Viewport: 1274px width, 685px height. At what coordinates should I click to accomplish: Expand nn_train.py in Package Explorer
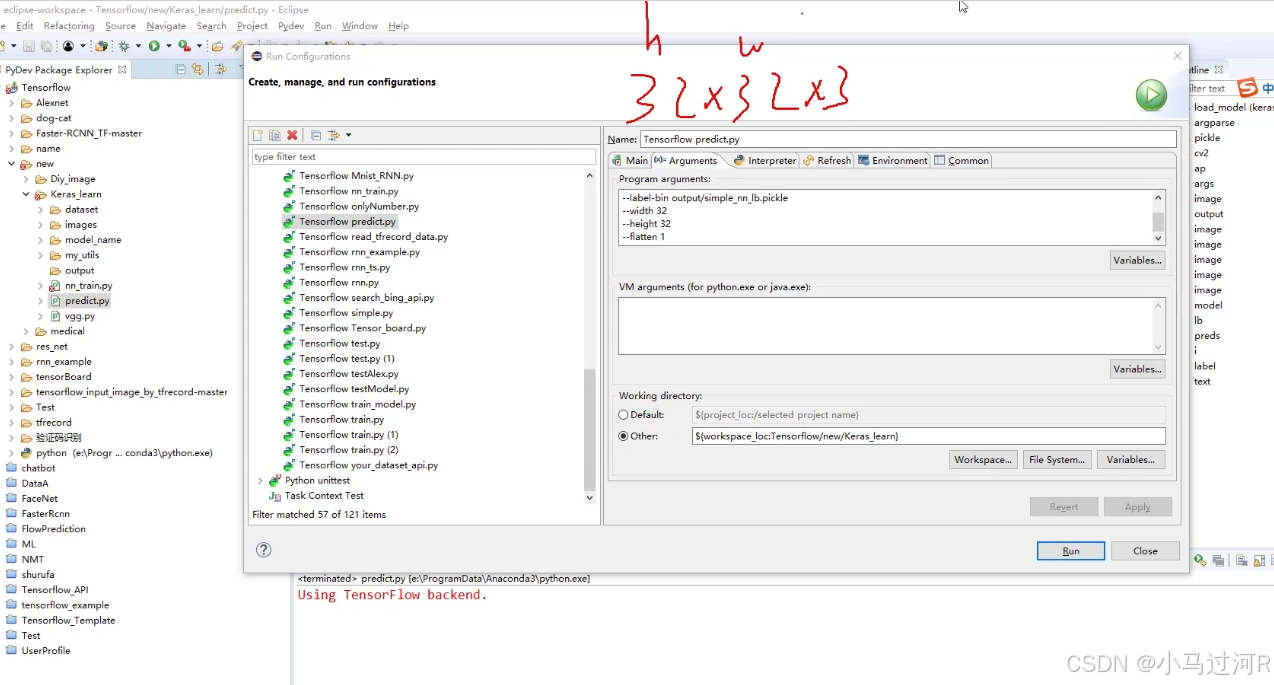pos(41,286)
